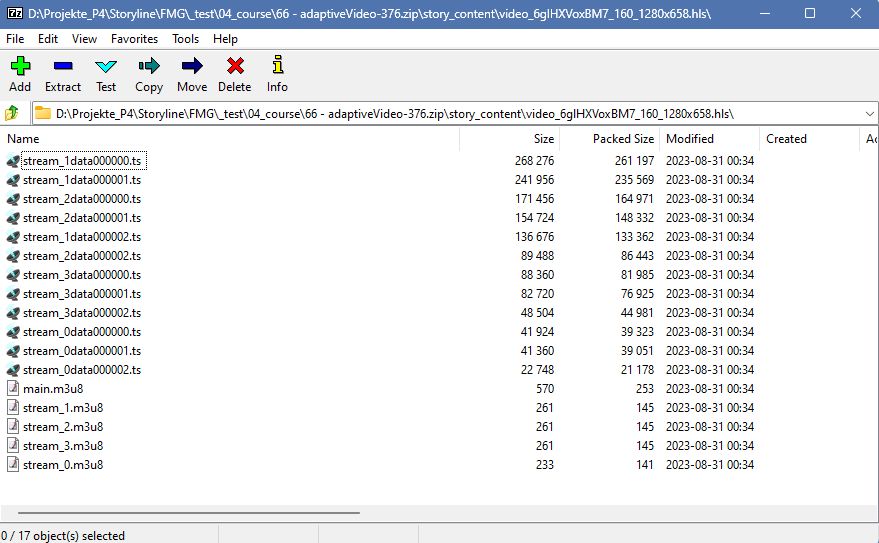
Task: Go up one folder level icon
Action: [12, 113]
